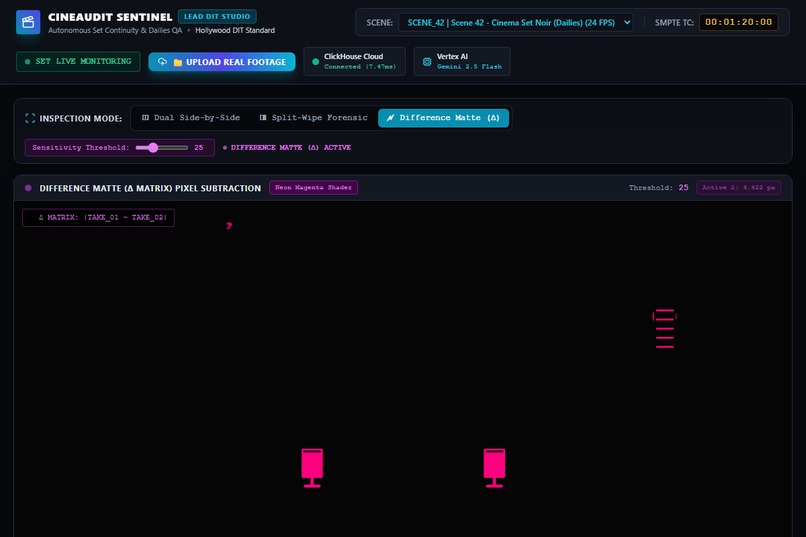Click the Vertex AI Gemini 2.5 Flash badge
This screenshot has height=537, width=806.
click(462, 61)
